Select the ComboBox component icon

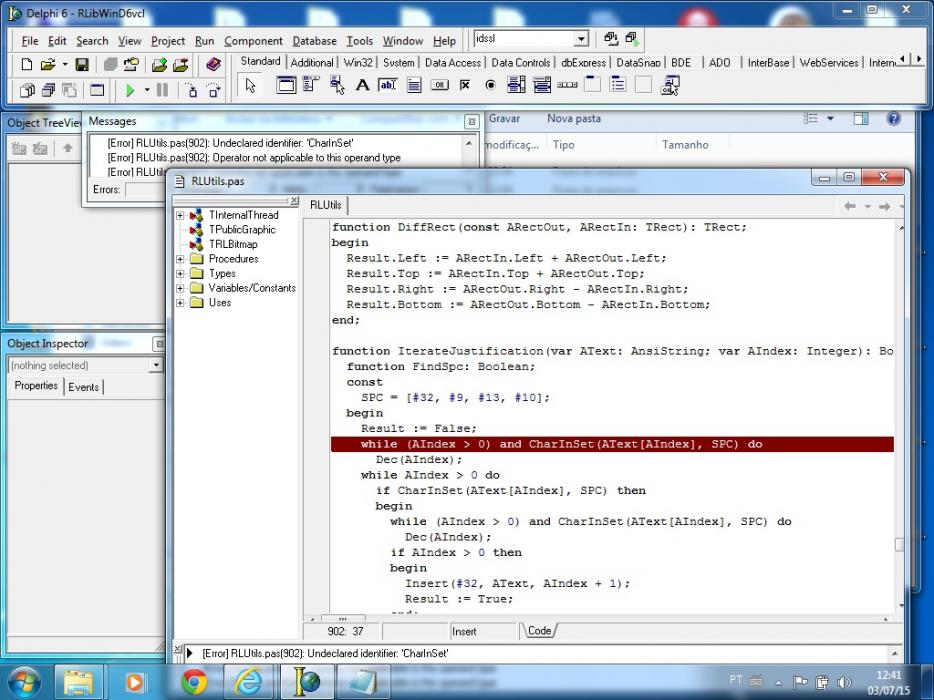pos(541,85)
